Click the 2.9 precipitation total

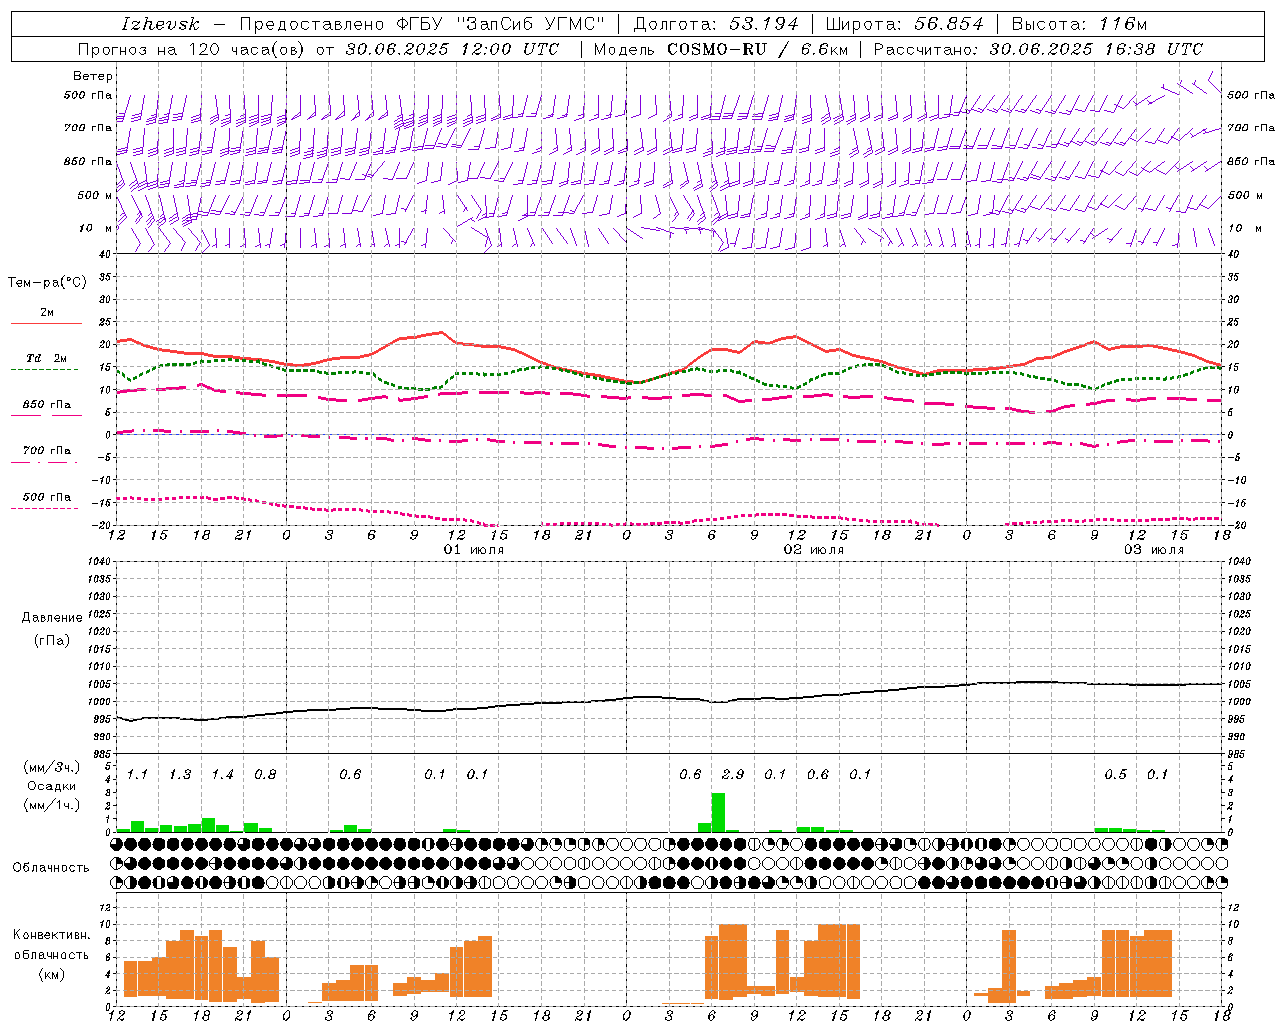[732, 775]
